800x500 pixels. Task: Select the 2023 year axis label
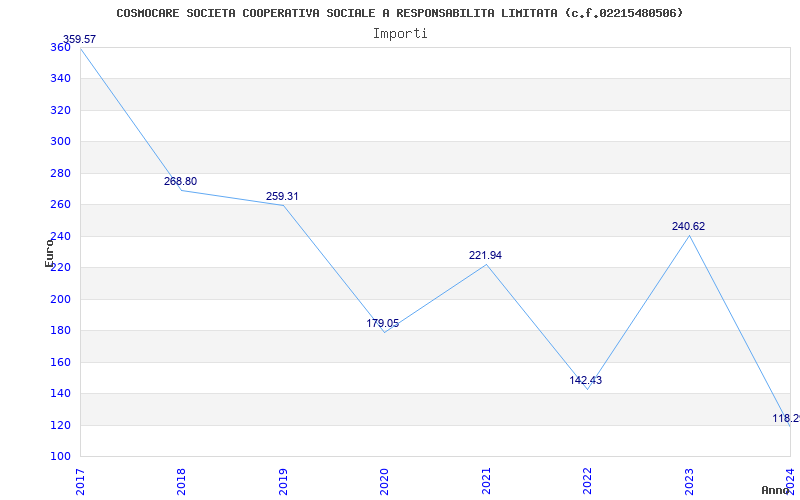(689, 481)
